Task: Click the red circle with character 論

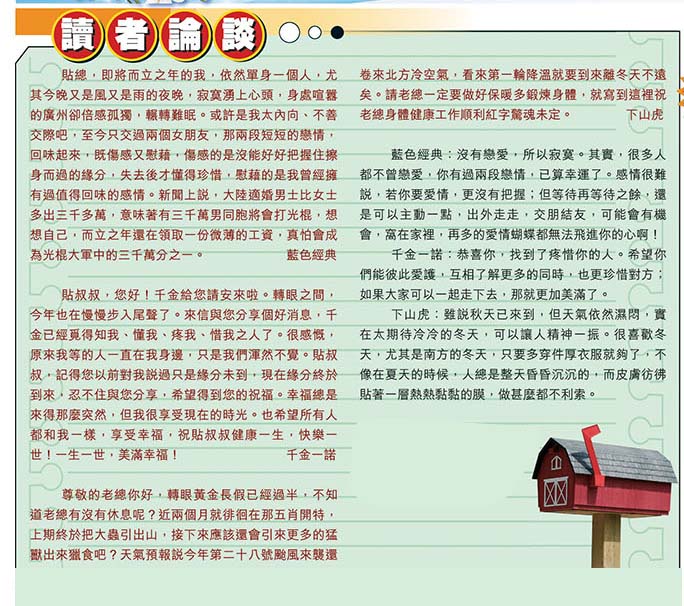Action: 186,36
